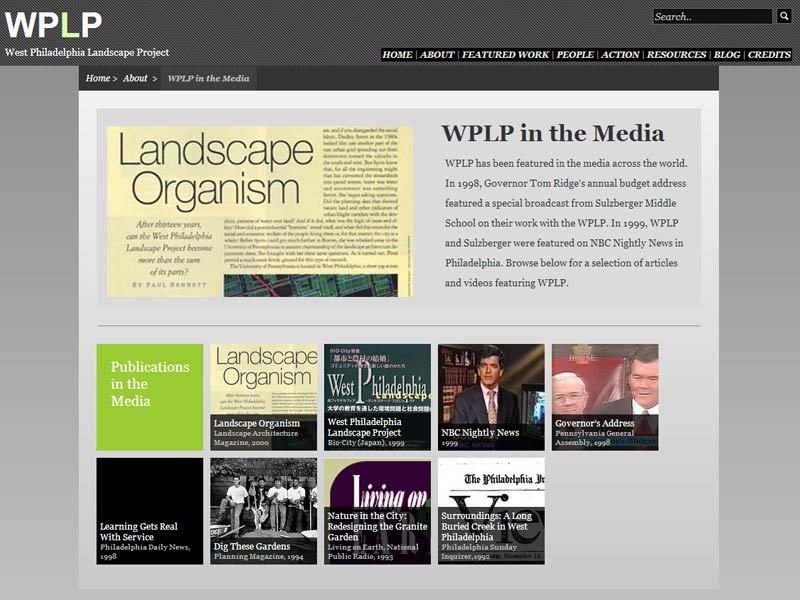Click the search magnifier icon
The height and width of the screenshot is (600, 800).
click(783, 16)
